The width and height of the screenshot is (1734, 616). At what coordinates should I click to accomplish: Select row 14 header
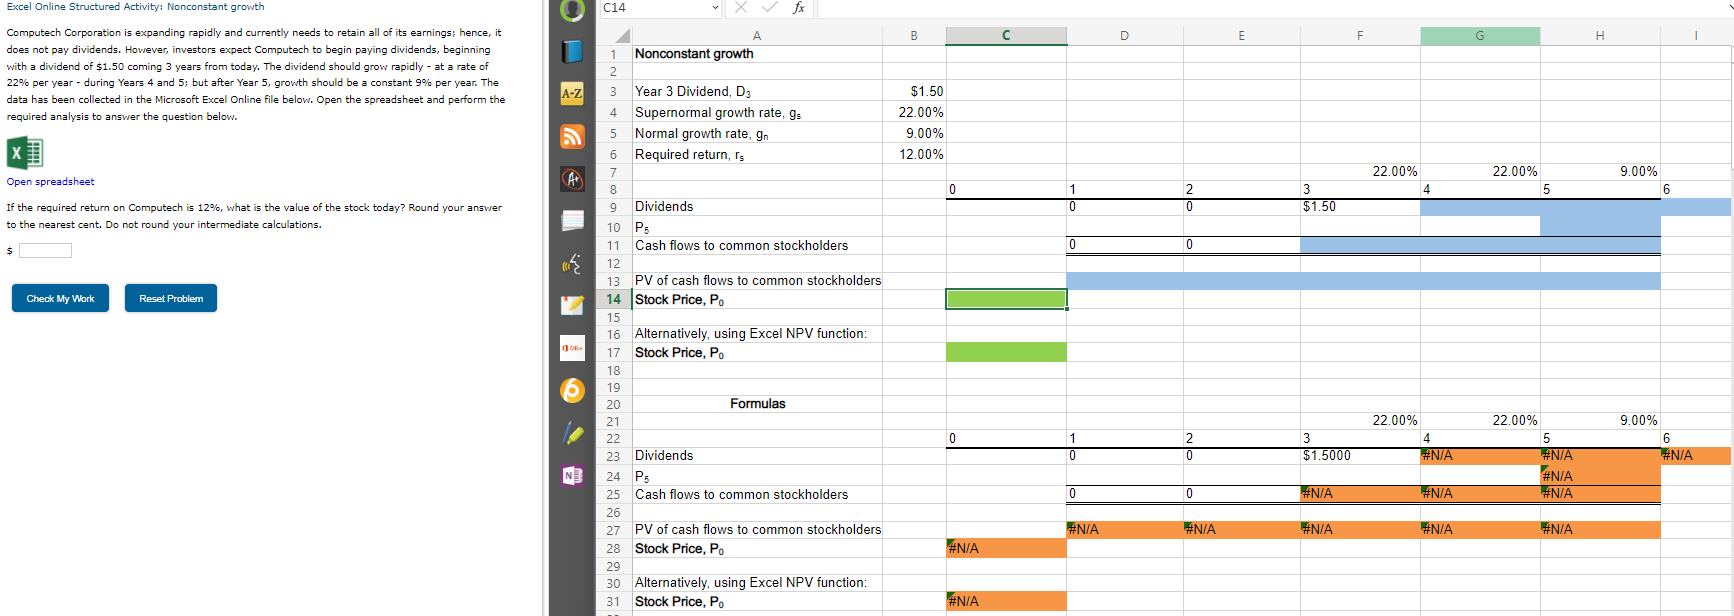click(x=614, y=299)
